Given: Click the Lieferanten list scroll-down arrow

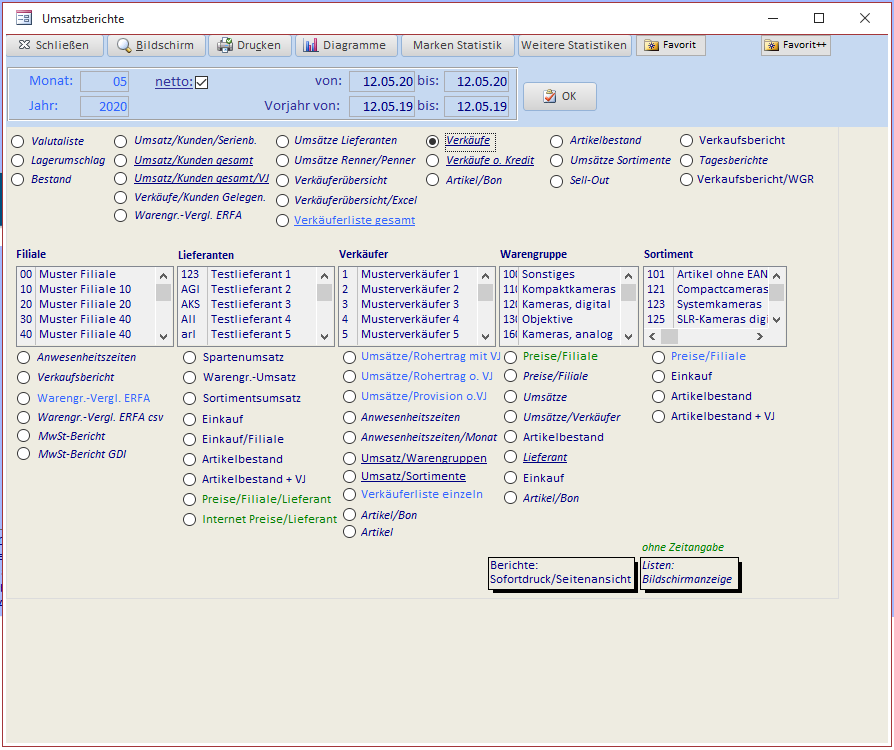Looking at the screenshot, I should [x=324, y=337].
